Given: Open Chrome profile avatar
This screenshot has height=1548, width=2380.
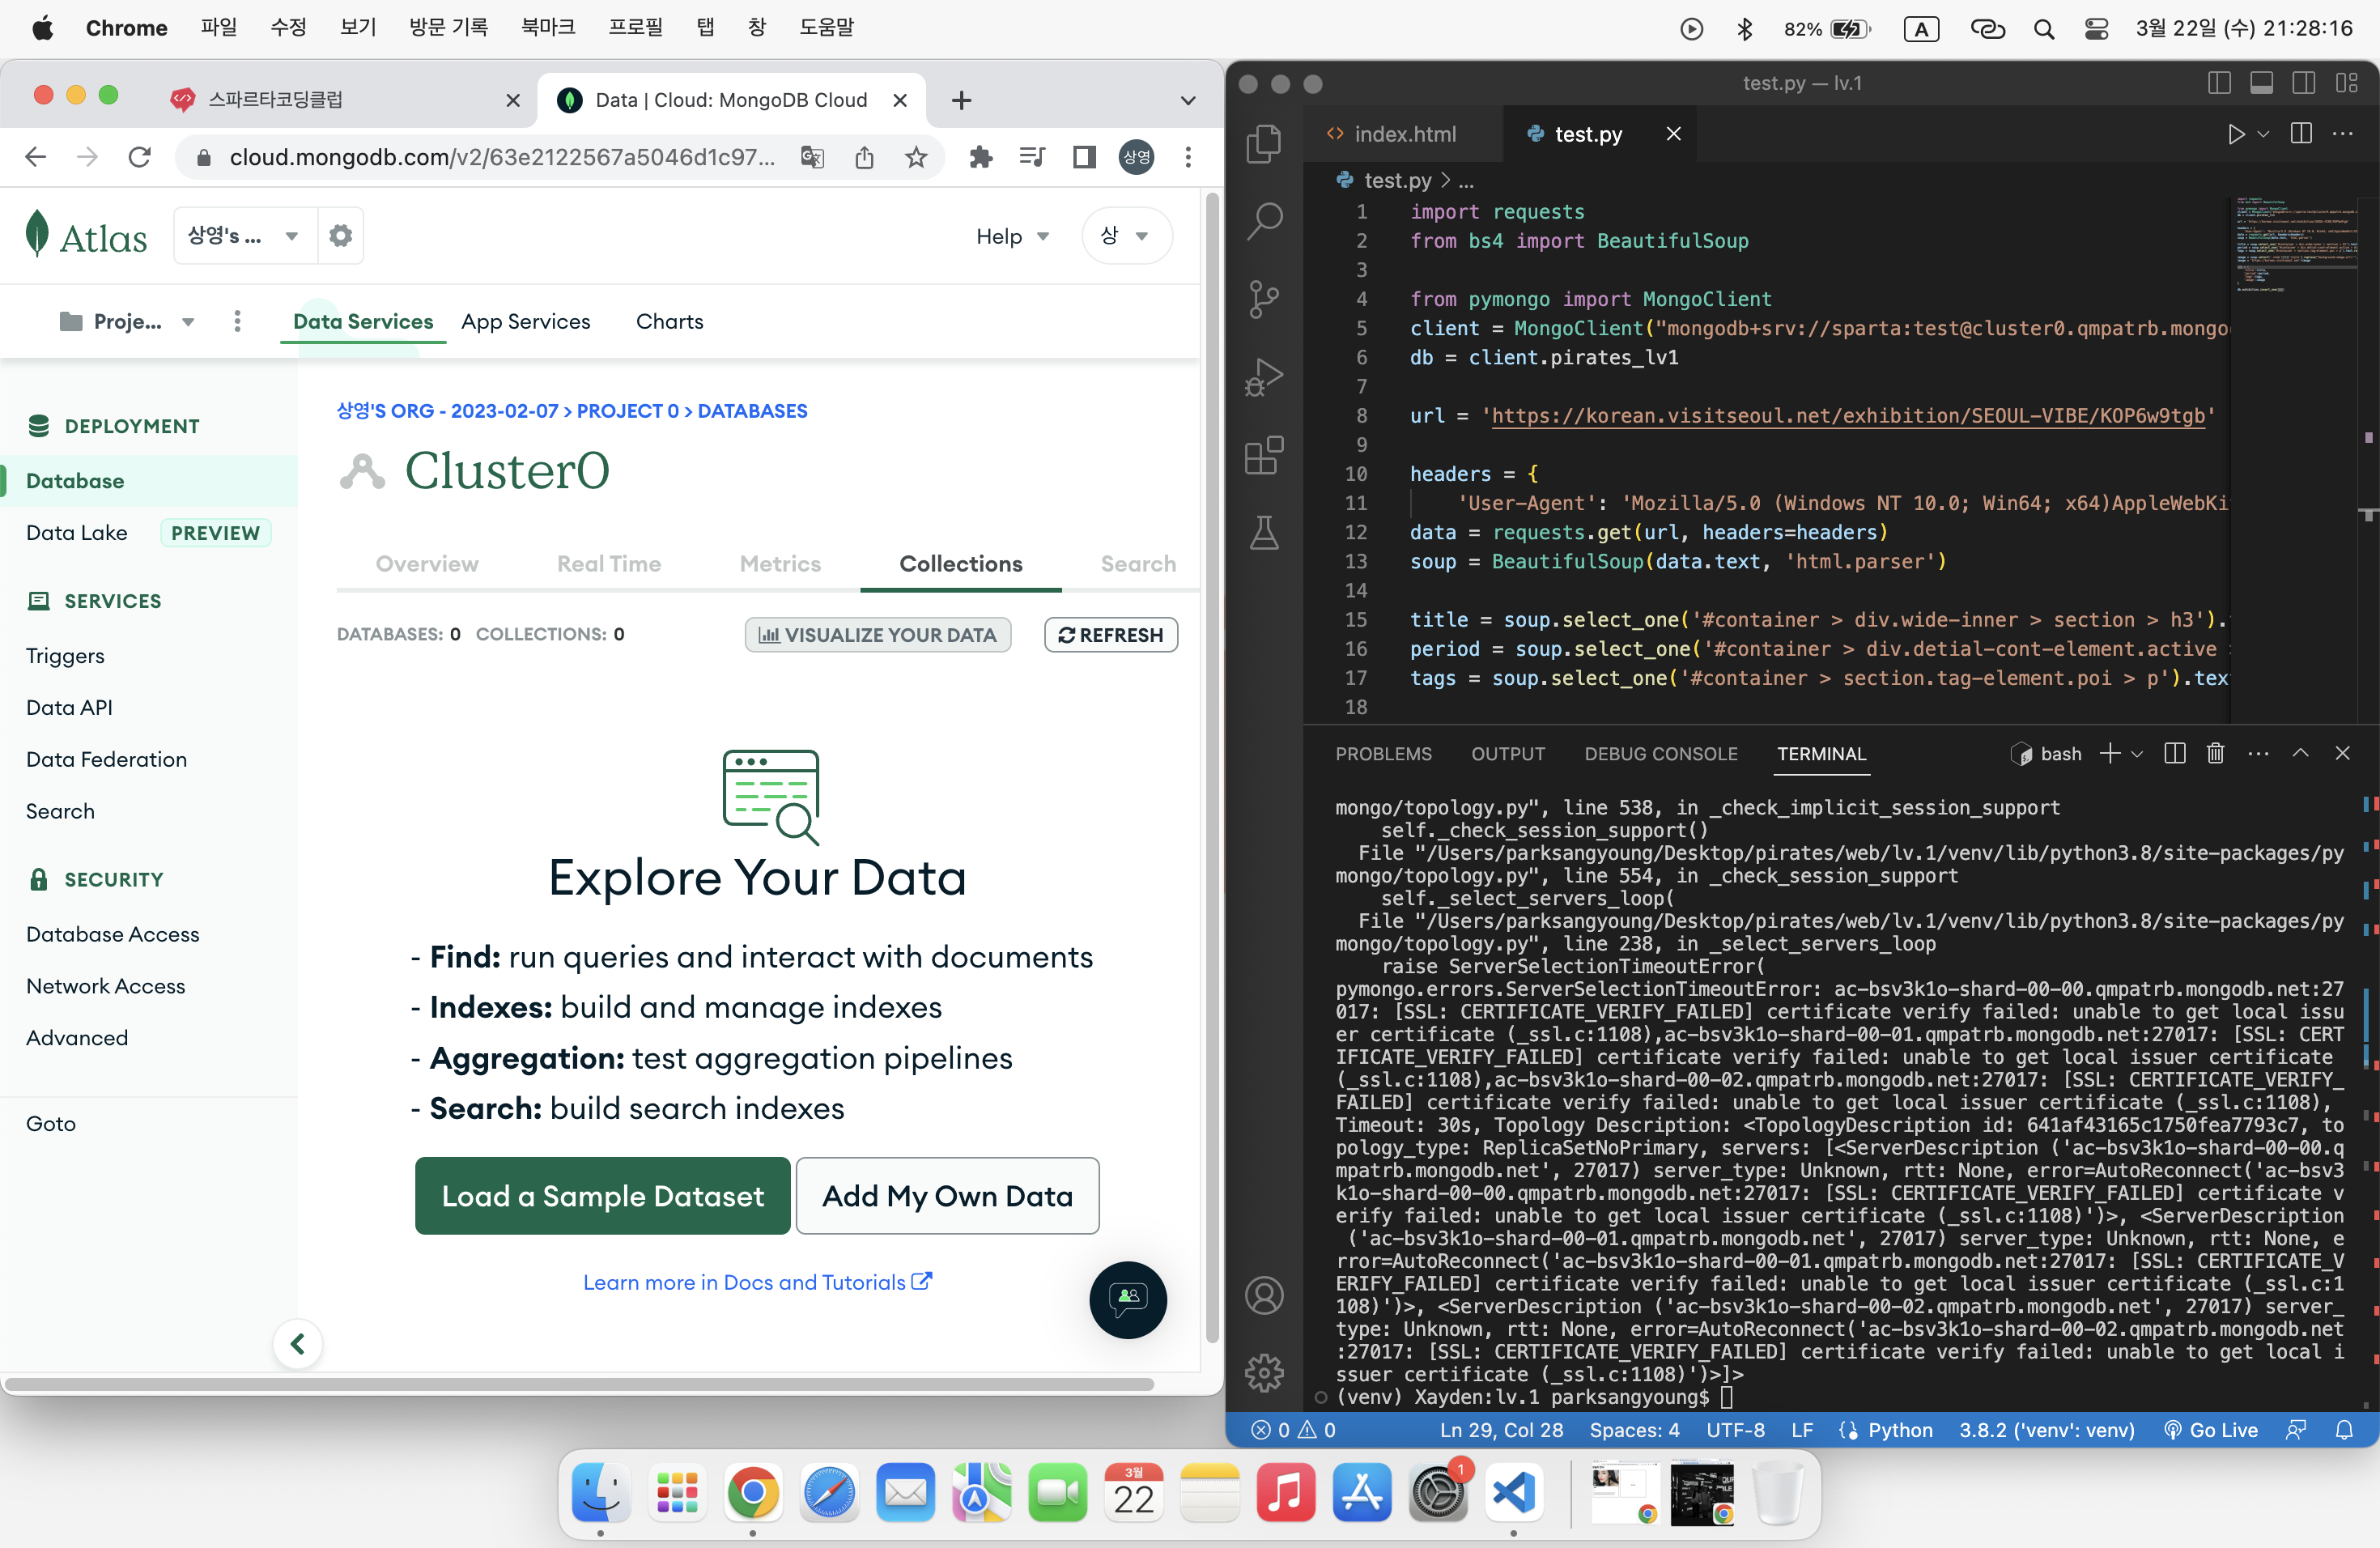Looking at the screenshot, I should [x=1136, y=157].
